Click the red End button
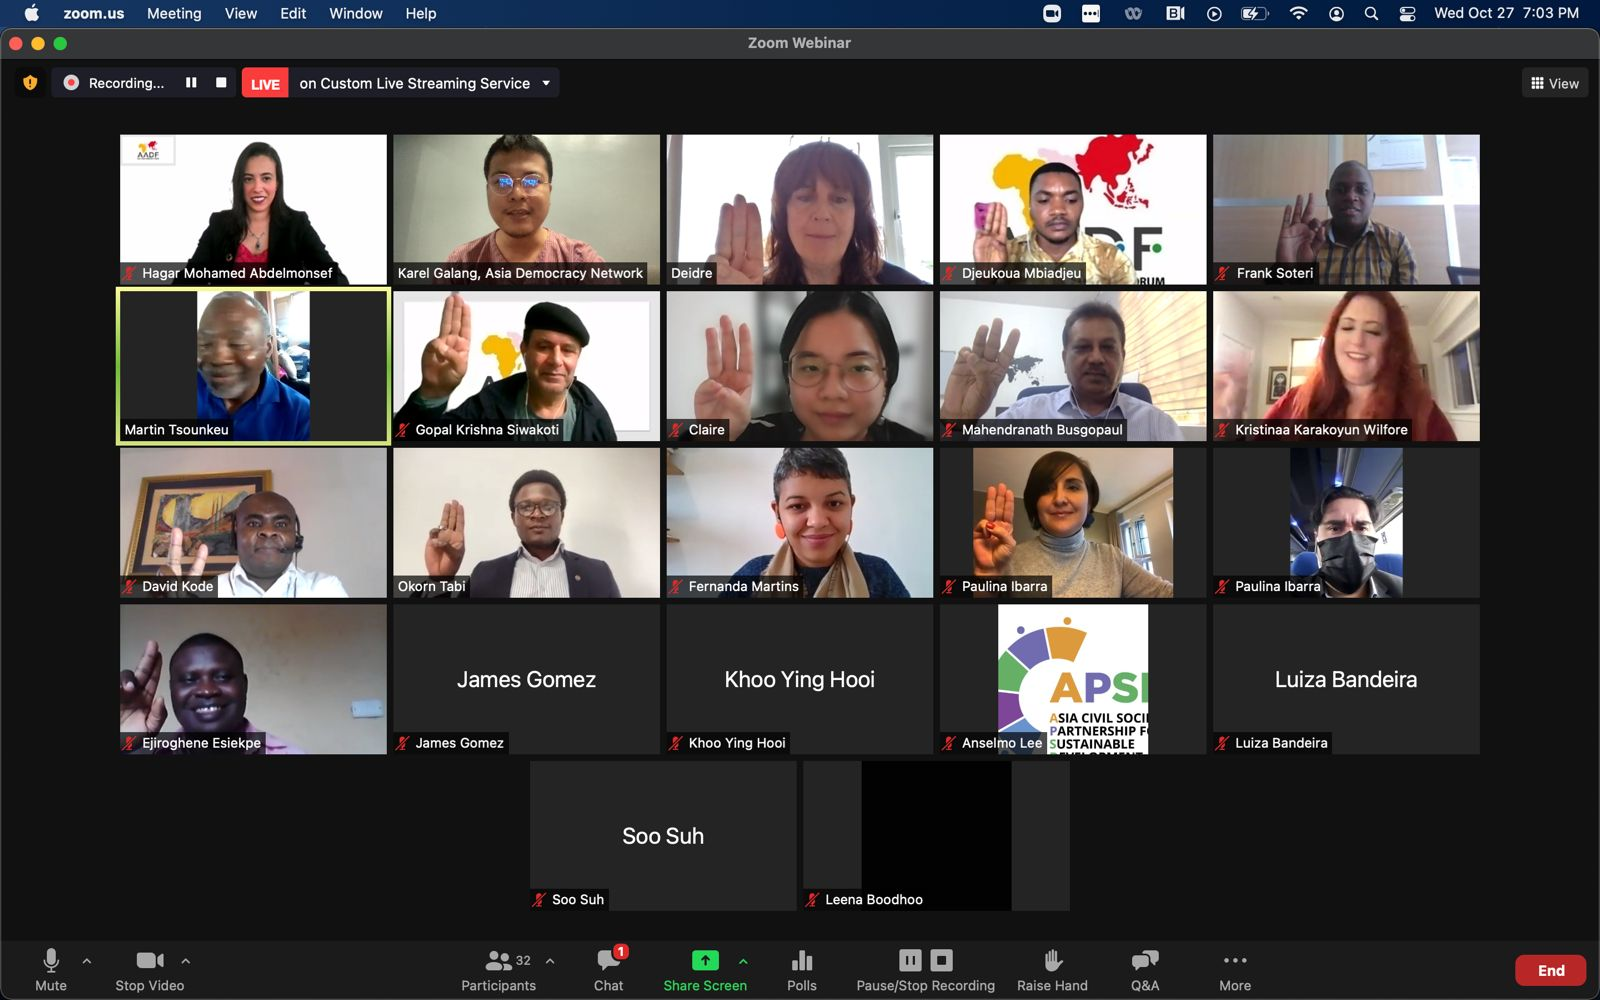The height and width of the screenshot is (1000, 1600). tap(1550, 970)
